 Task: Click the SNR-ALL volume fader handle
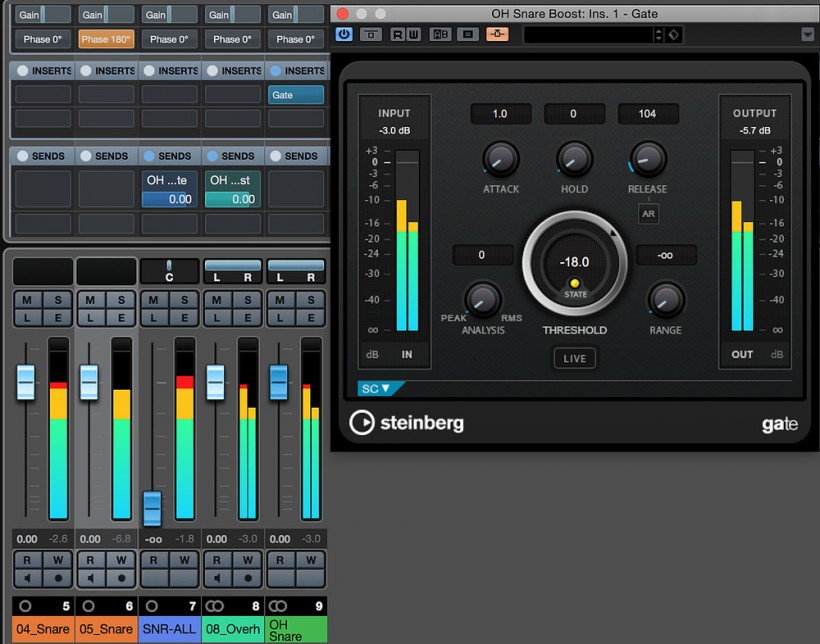click(x=152, y=509)
